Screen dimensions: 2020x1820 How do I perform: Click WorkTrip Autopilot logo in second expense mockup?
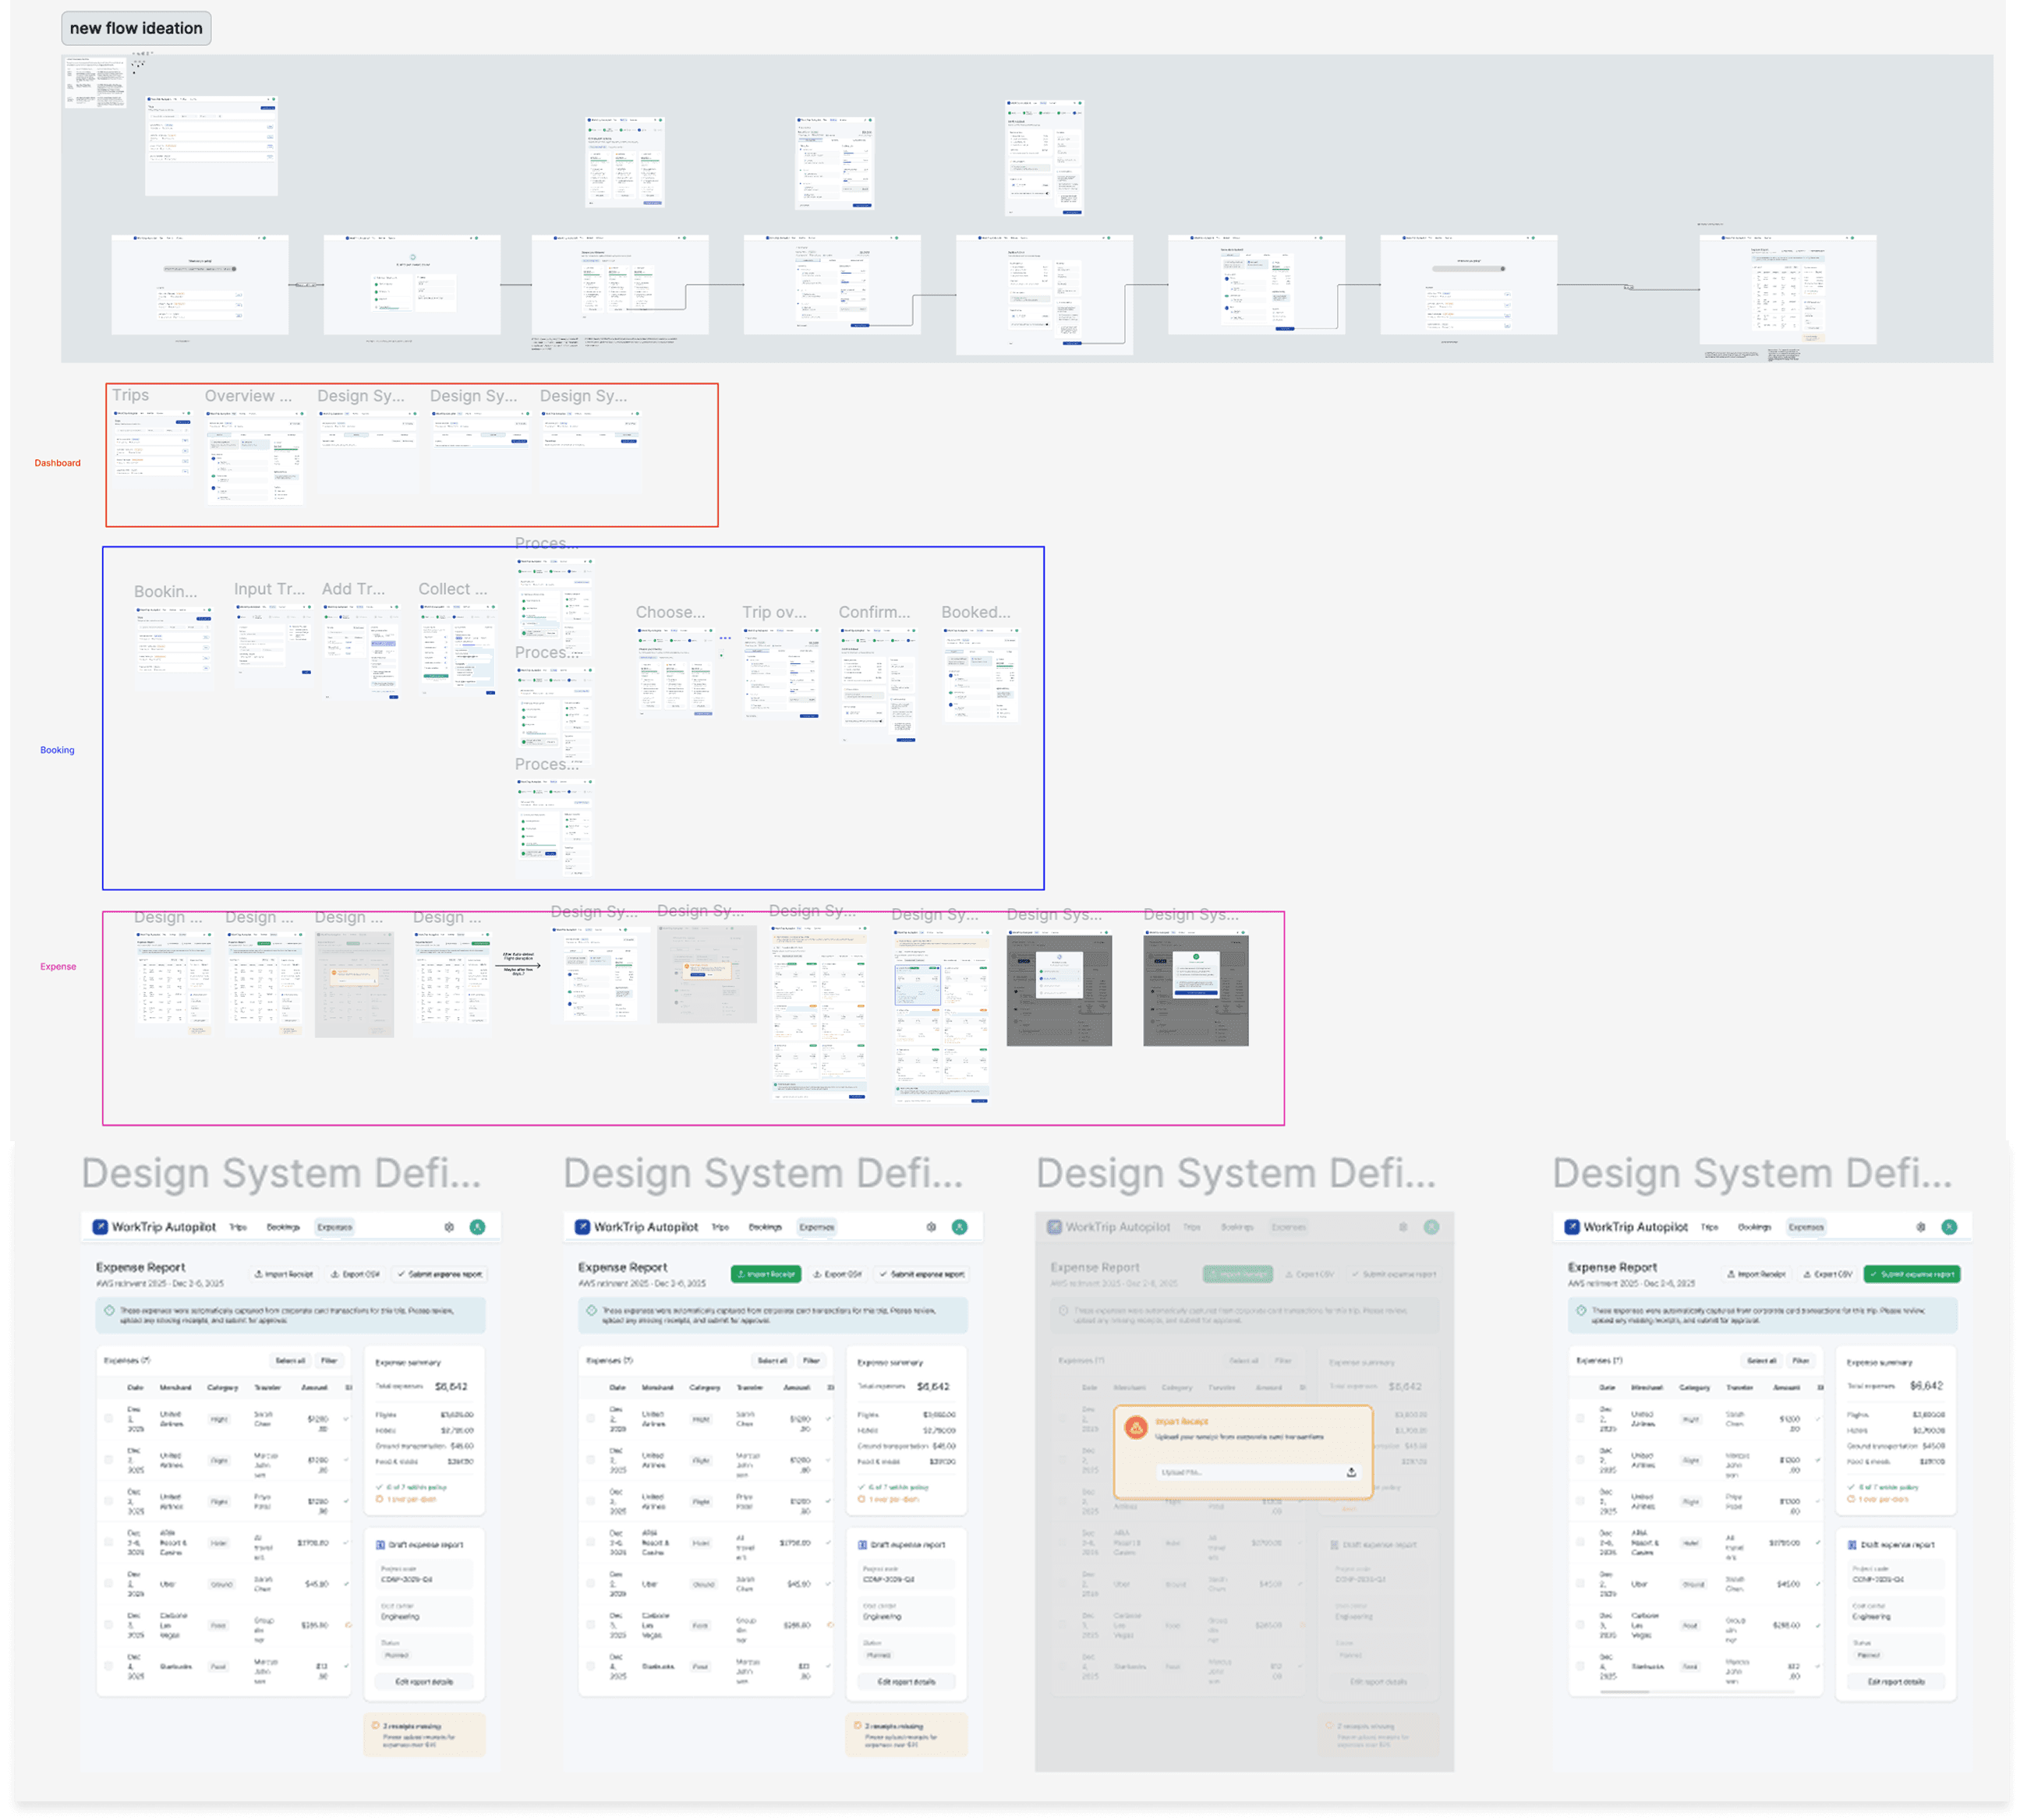582,1227
